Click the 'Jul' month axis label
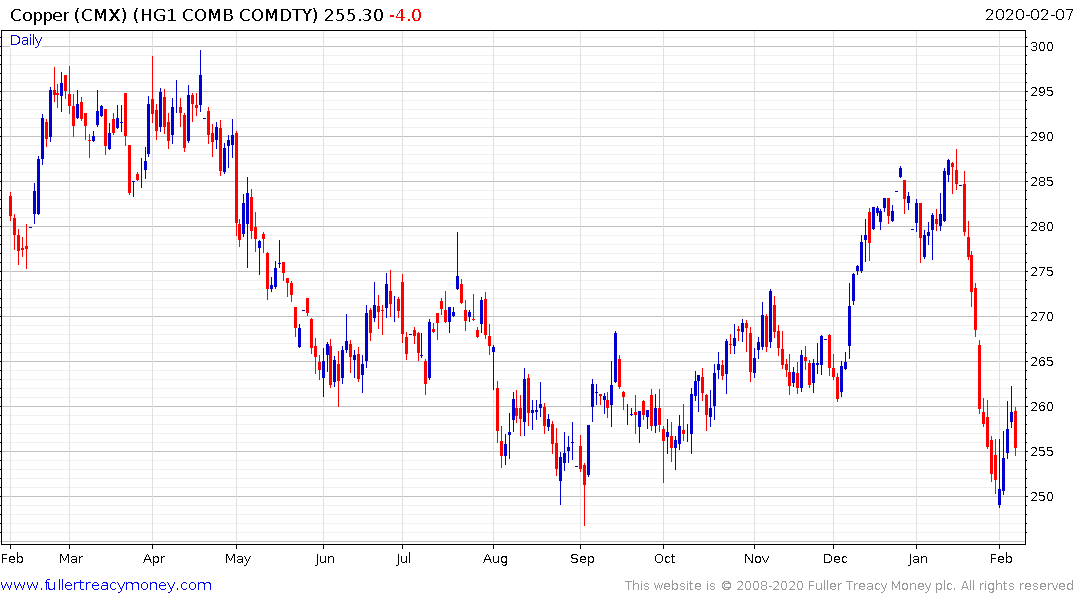Image resolution: width=1075 pixels, height=600 pixels. (403, 558)
